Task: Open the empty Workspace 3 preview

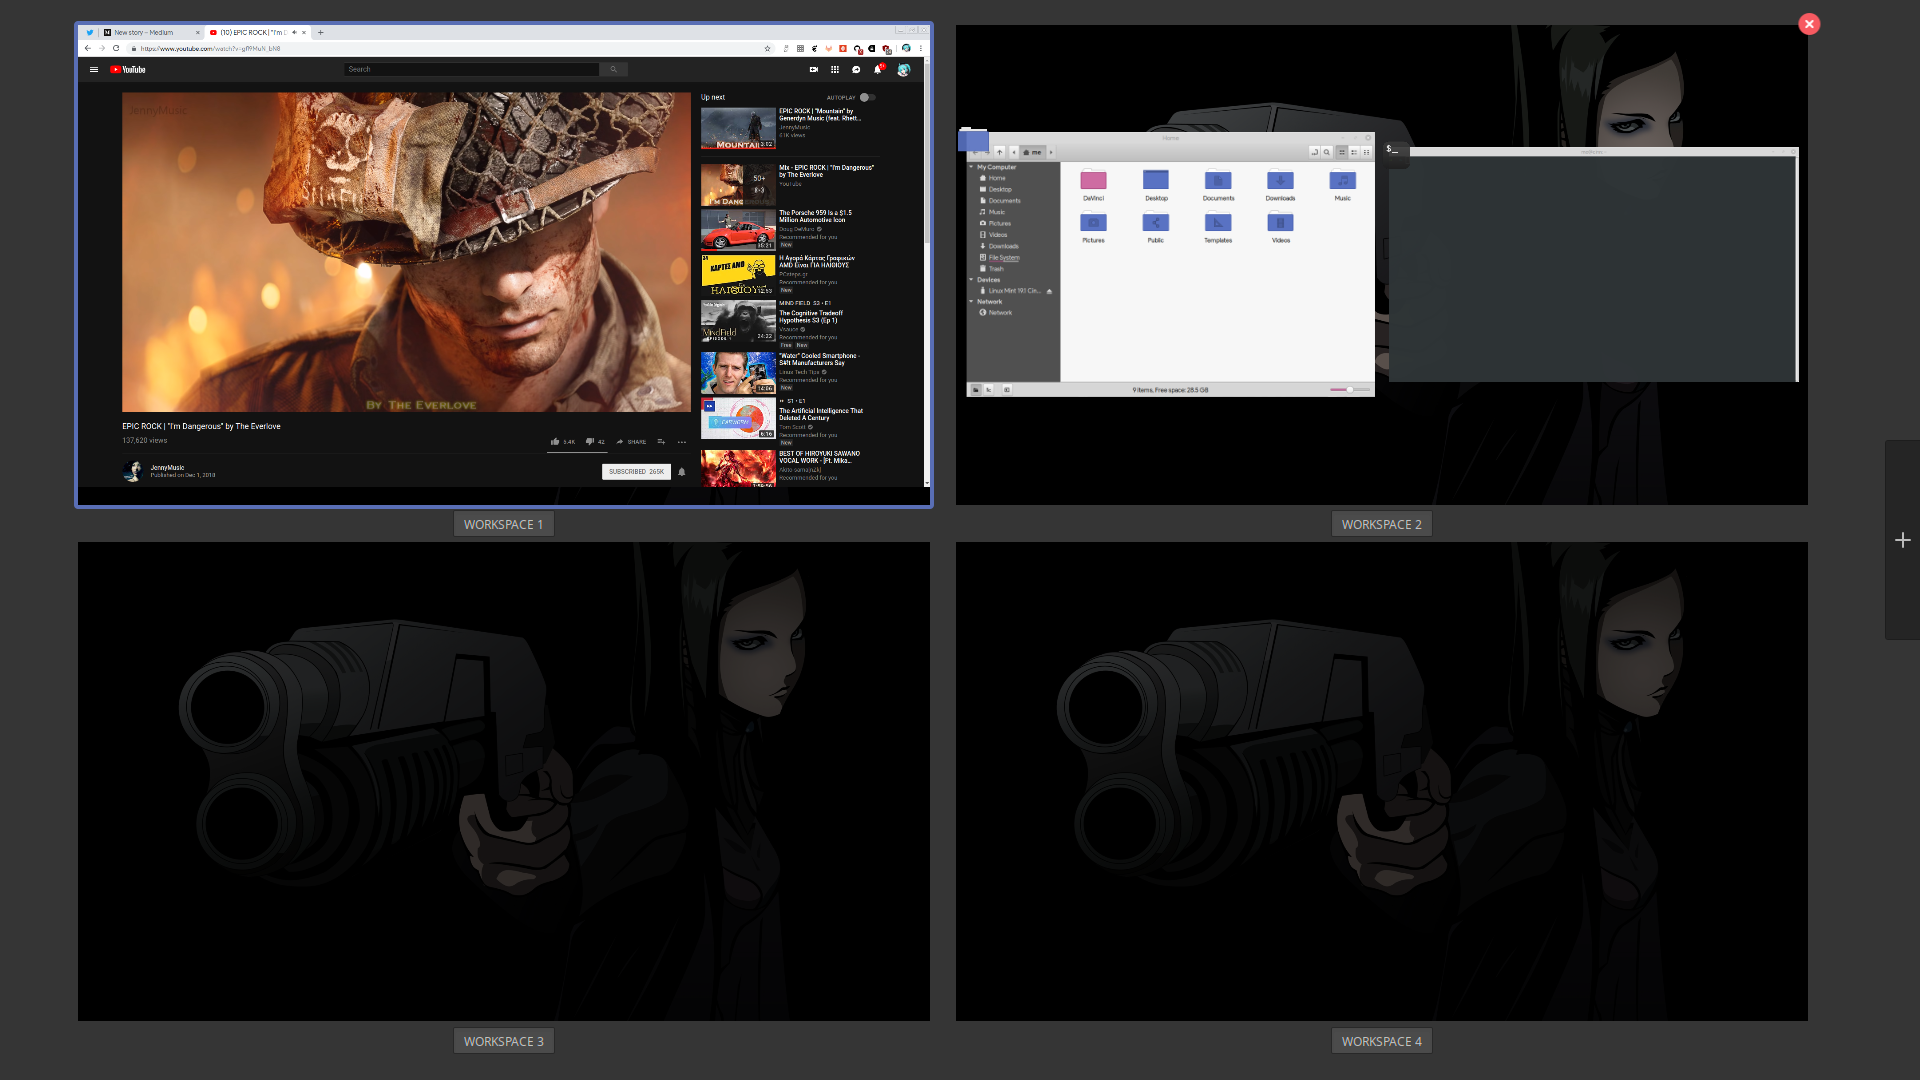Action: coord(504,781)
